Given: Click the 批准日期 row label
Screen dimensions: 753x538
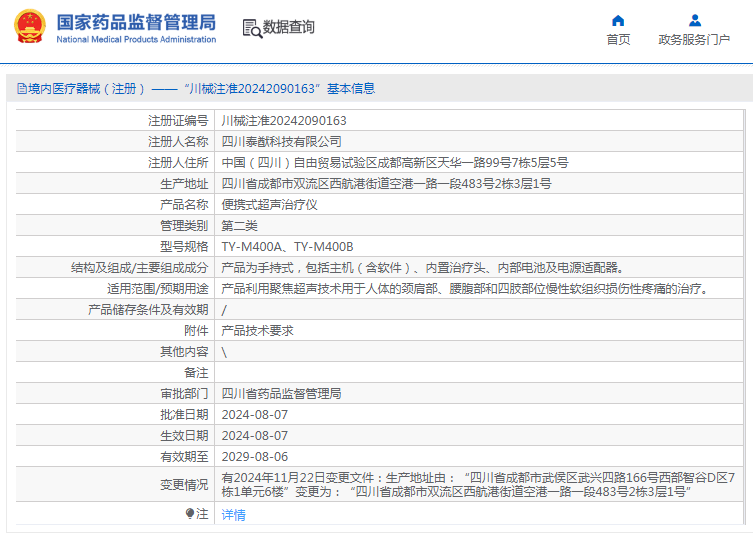Looking at the screenshot, I should (184, 415).
